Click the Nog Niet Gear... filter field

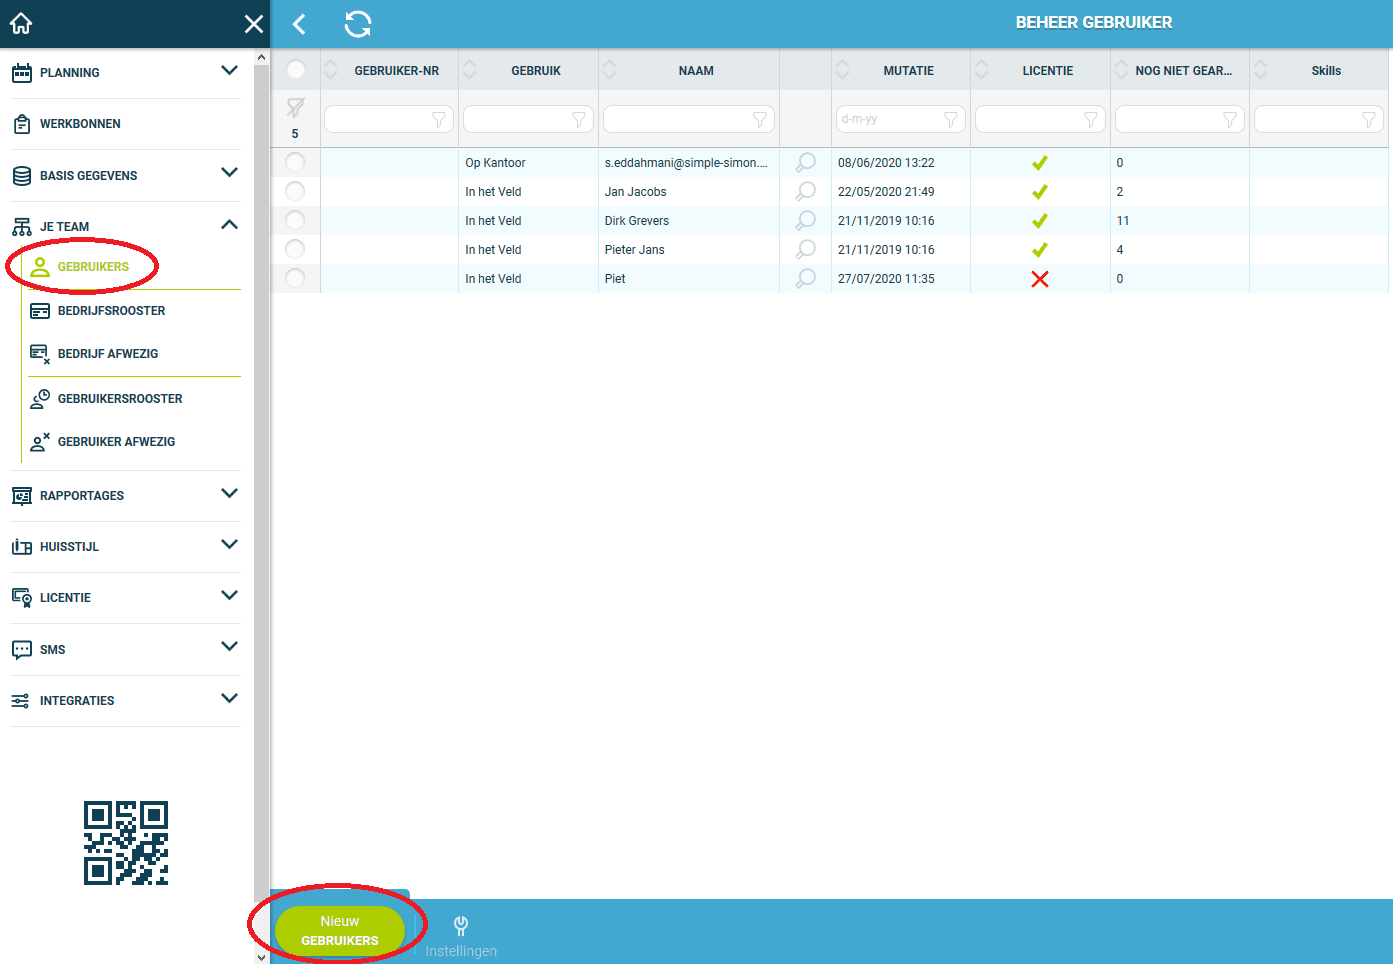point(1180,119)
